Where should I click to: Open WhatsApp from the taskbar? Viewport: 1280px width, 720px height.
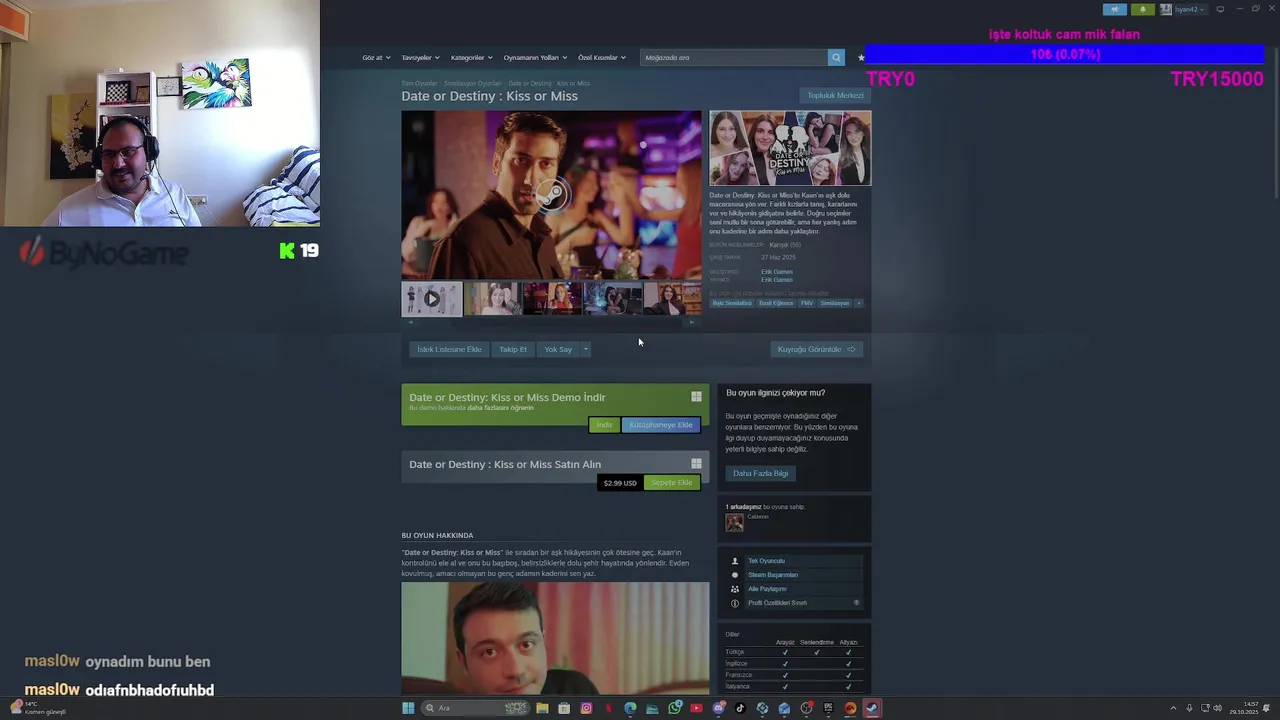coord(675,708)
